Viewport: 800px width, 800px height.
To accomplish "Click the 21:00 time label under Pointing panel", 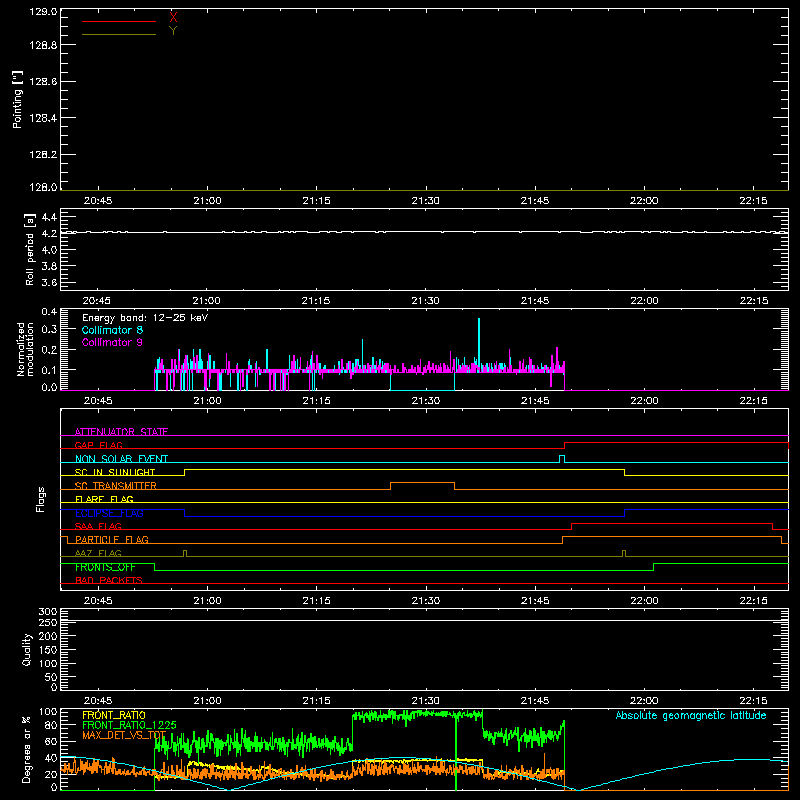I will pos(207,201).
